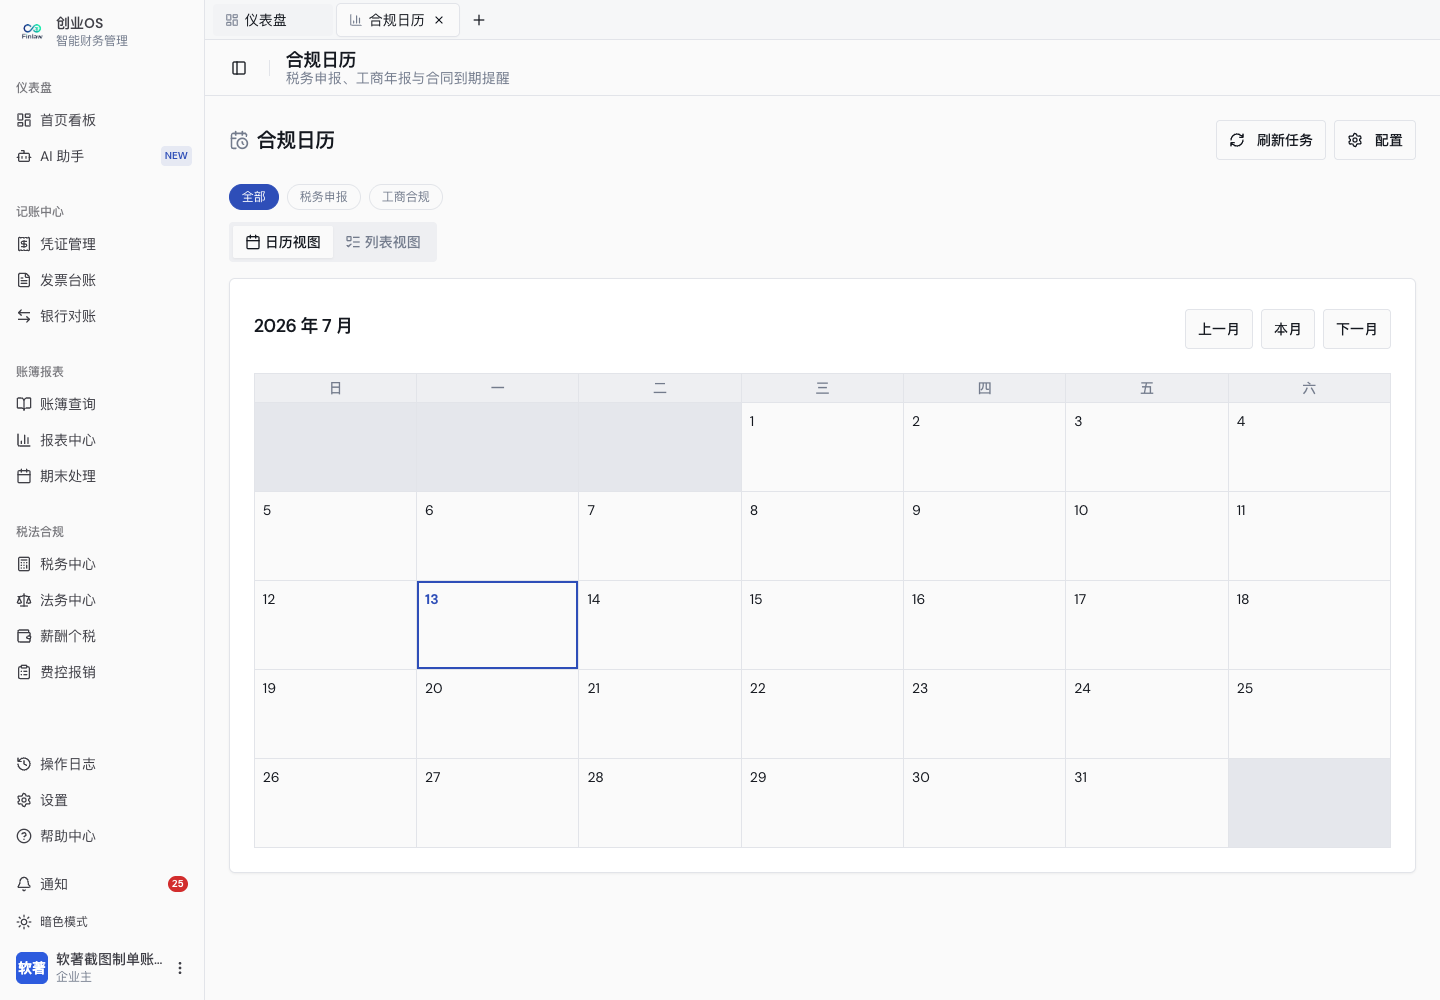Select July 15 in calendar
Viewport: 1440px width, 1000px height.
[822, 625]
